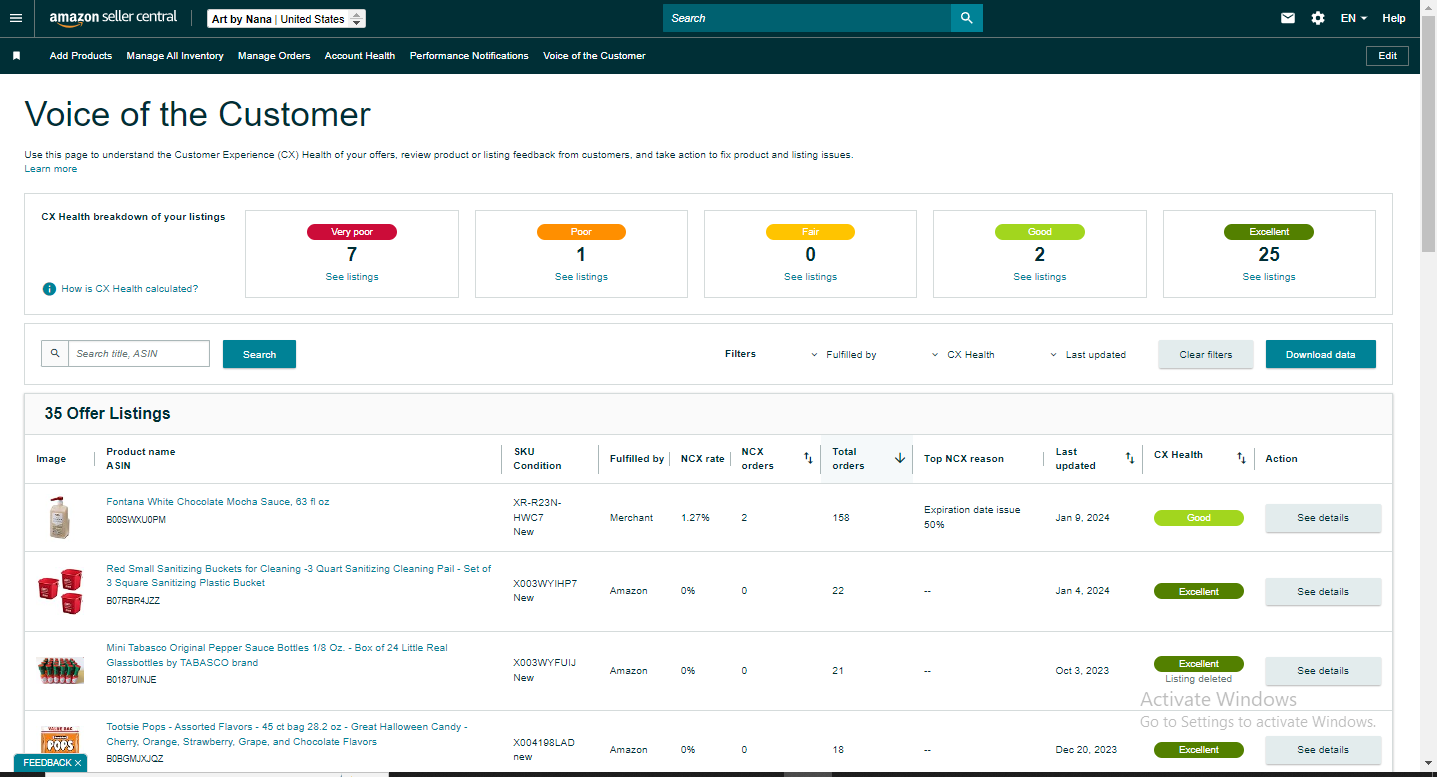Image resolution: width=1437 pixels, height=777 pixels.
Task: Click the magnifier icon in listing search box
Action: (55, 353)
